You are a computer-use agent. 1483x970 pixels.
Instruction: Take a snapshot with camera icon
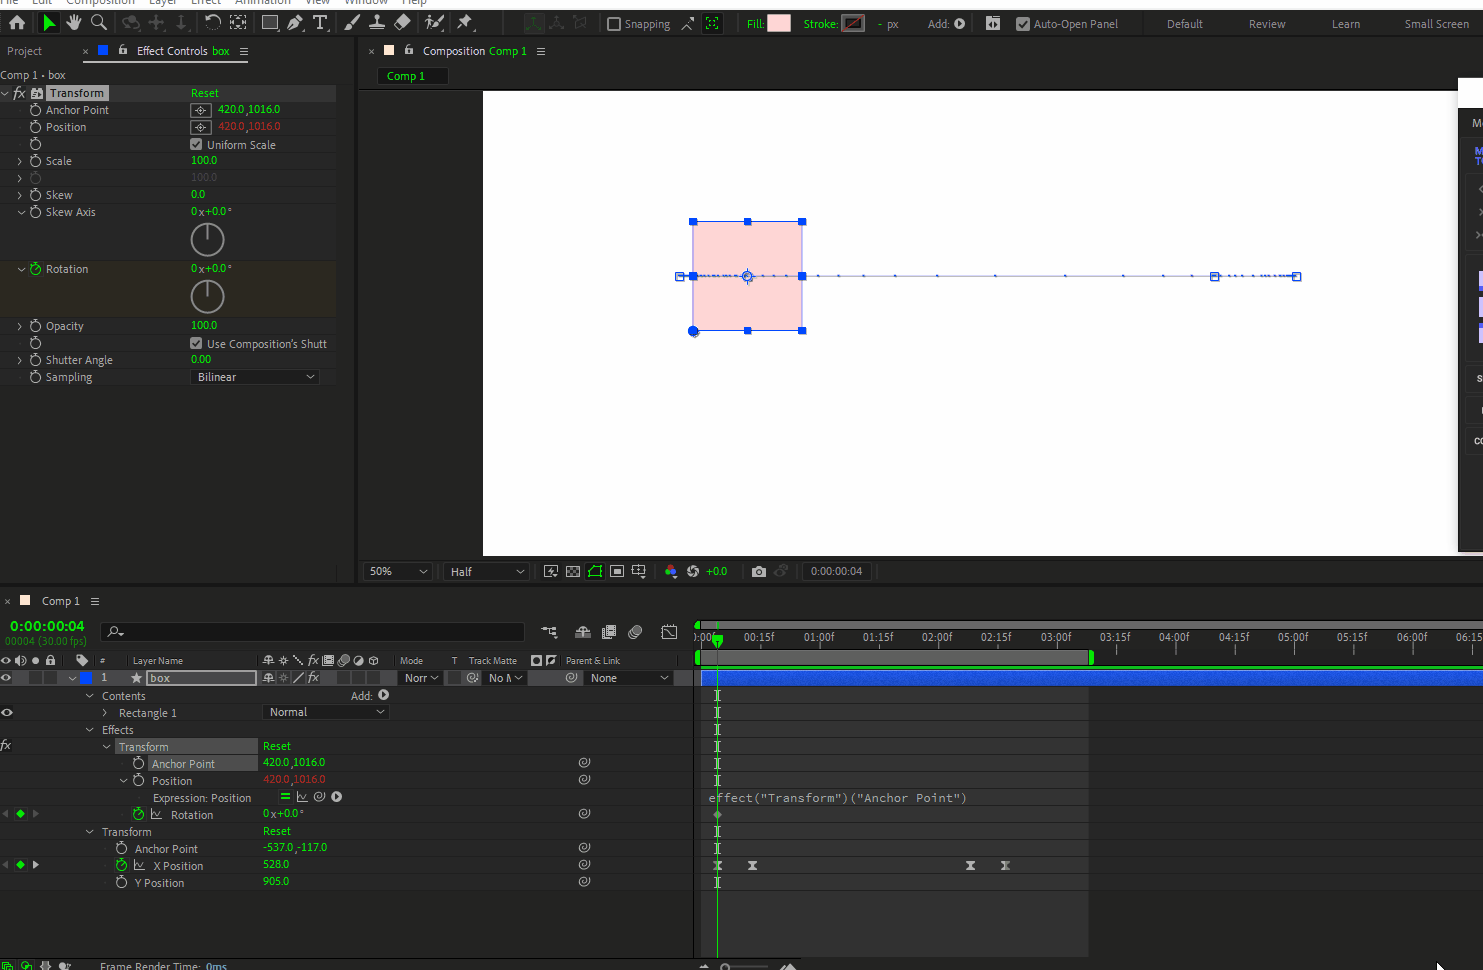click(x=759, y=571)
